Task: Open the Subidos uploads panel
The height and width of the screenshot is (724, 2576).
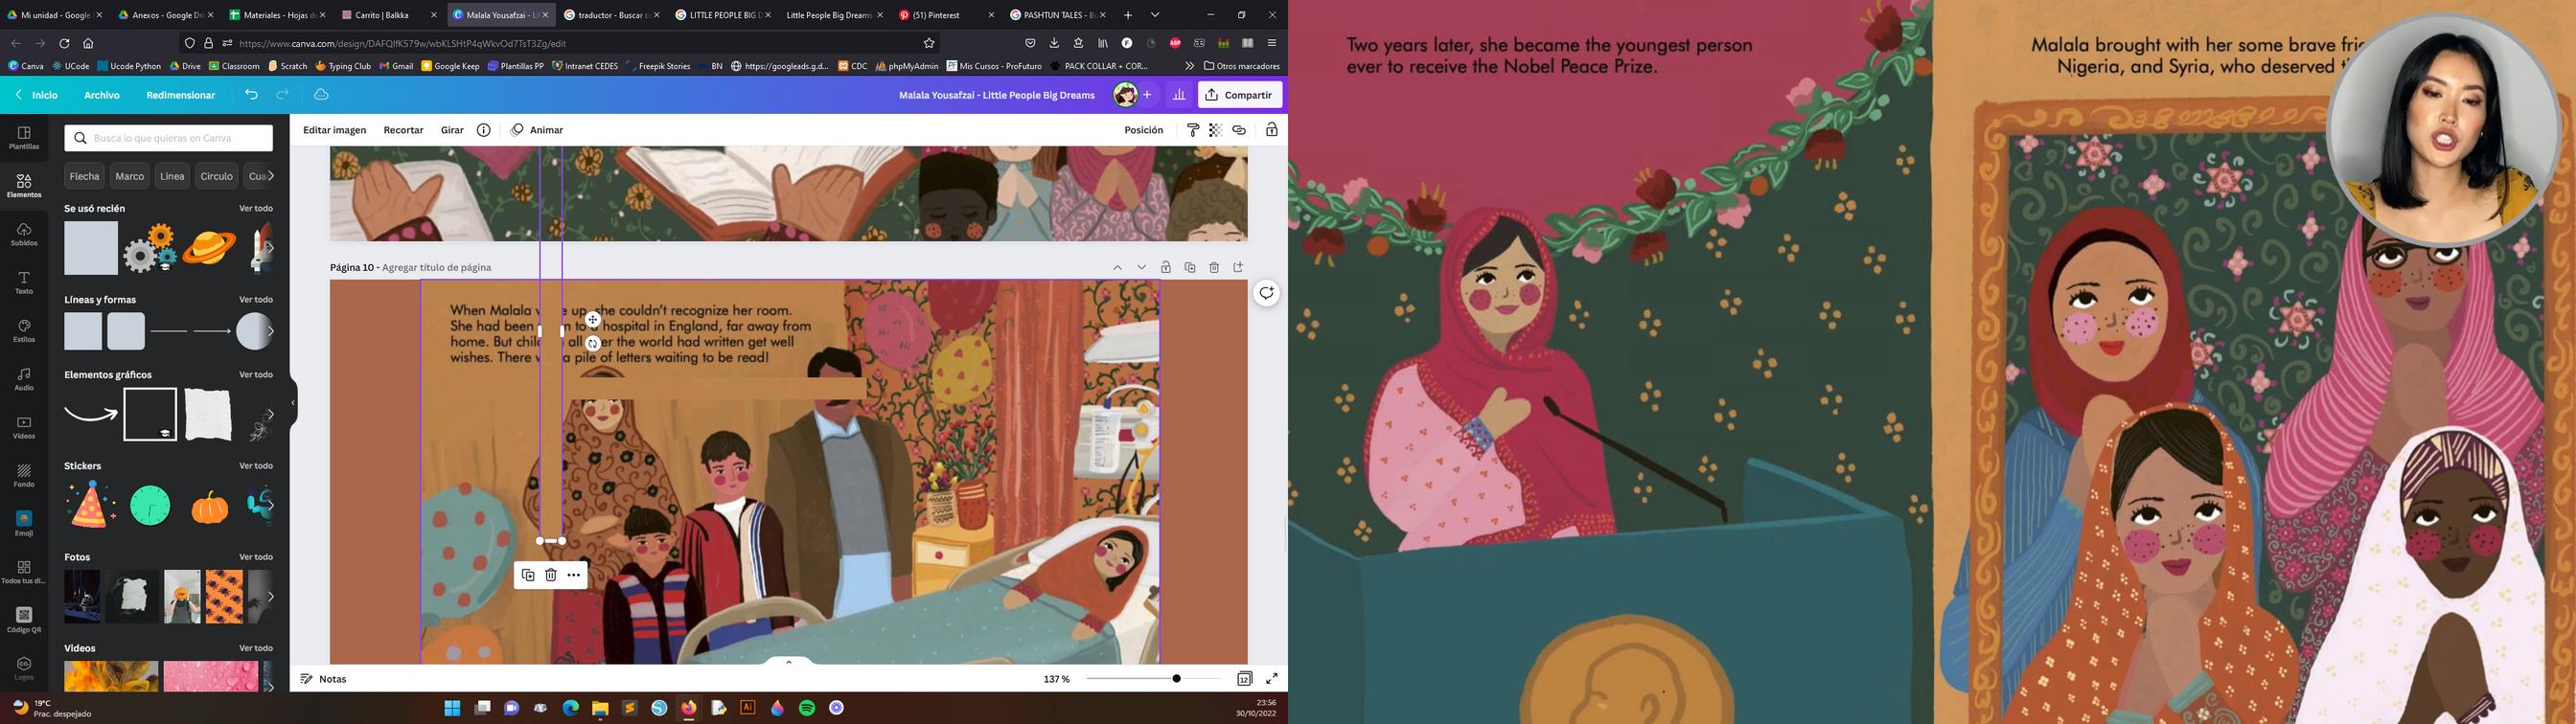Action: click(x=24, y=234)
